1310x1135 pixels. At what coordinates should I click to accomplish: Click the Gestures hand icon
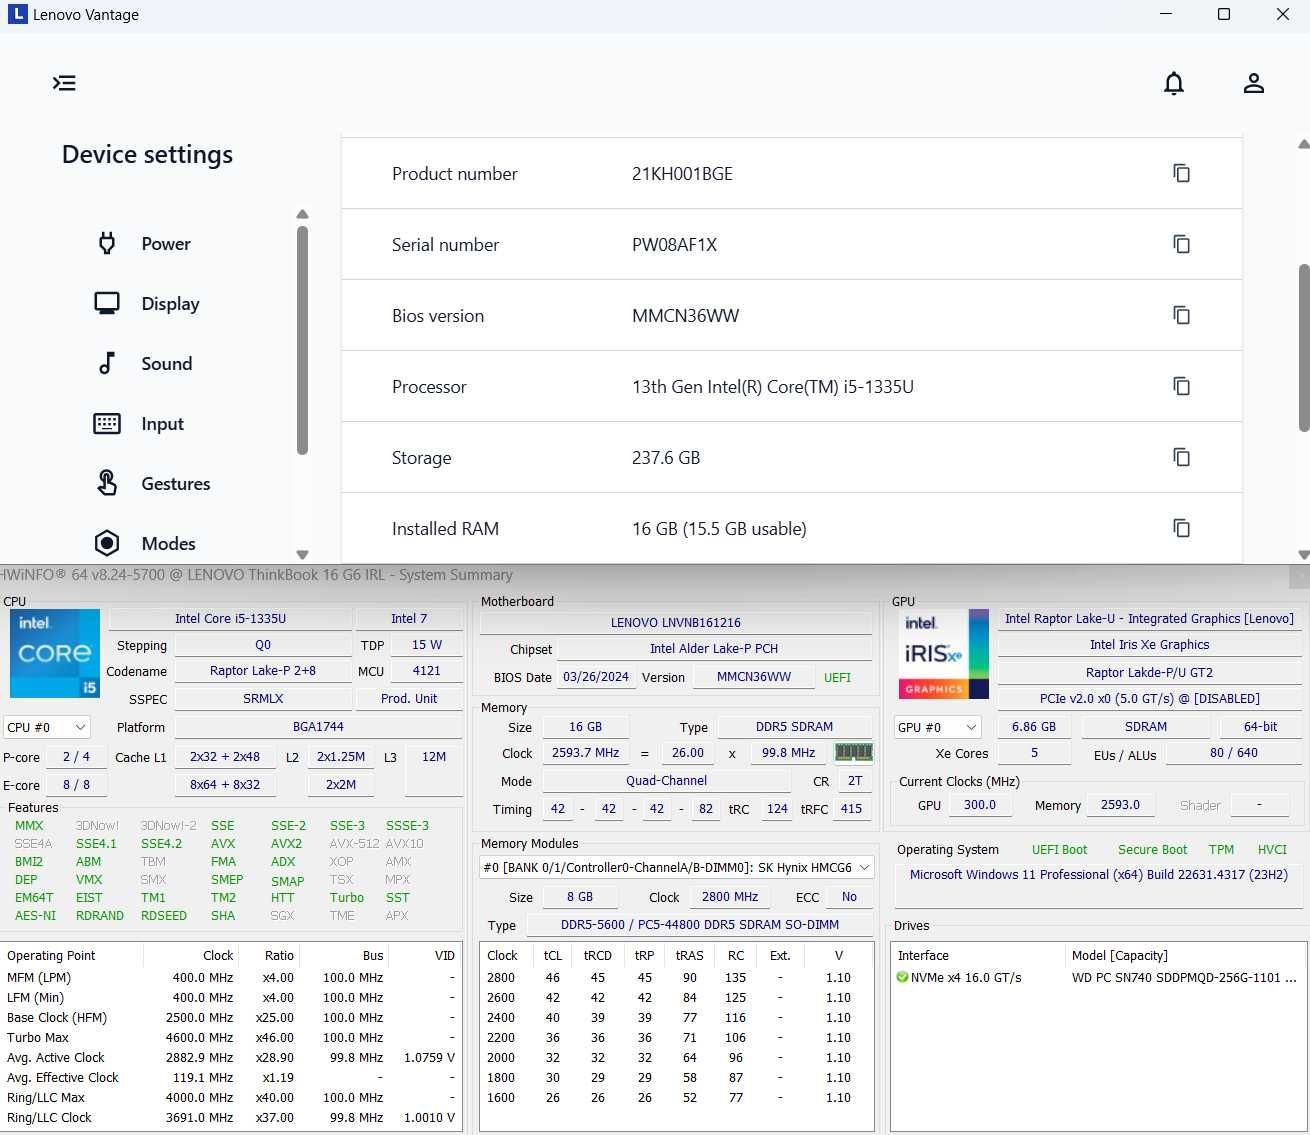pyautogui.click(x=107, y=483)
